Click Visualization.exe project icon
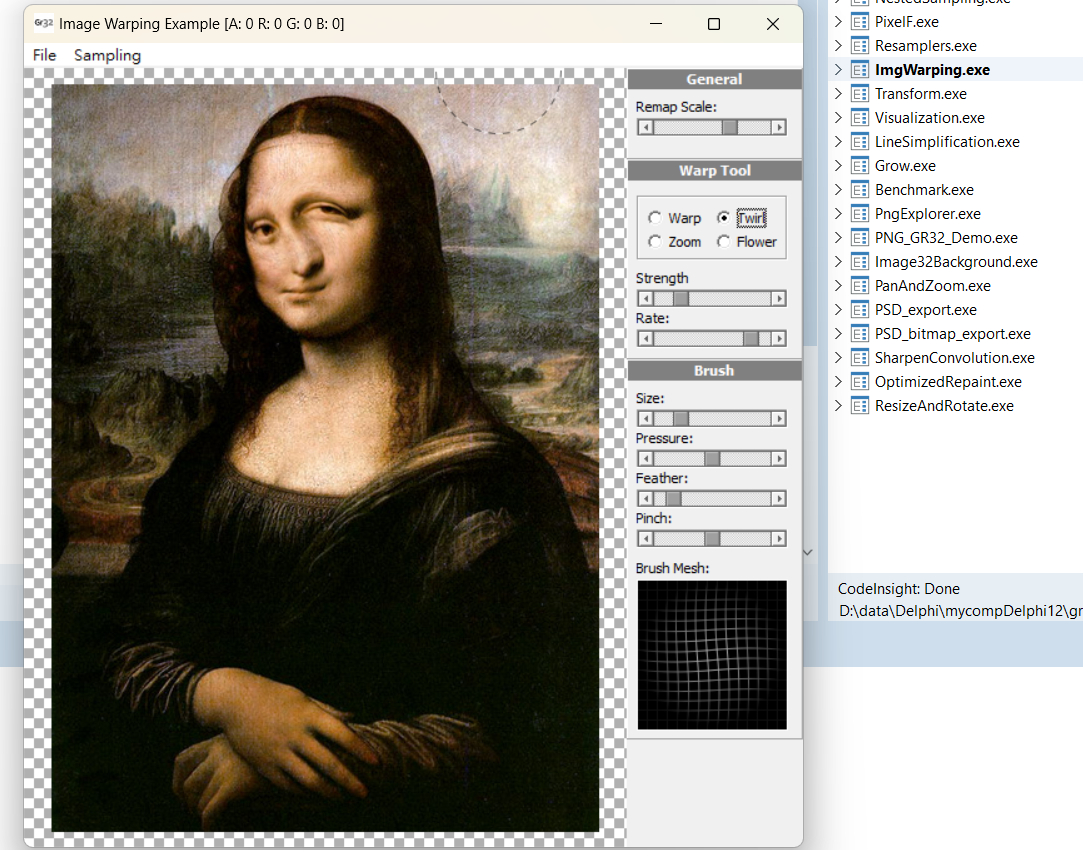1083x850 pixels. [x=860, y=118]
